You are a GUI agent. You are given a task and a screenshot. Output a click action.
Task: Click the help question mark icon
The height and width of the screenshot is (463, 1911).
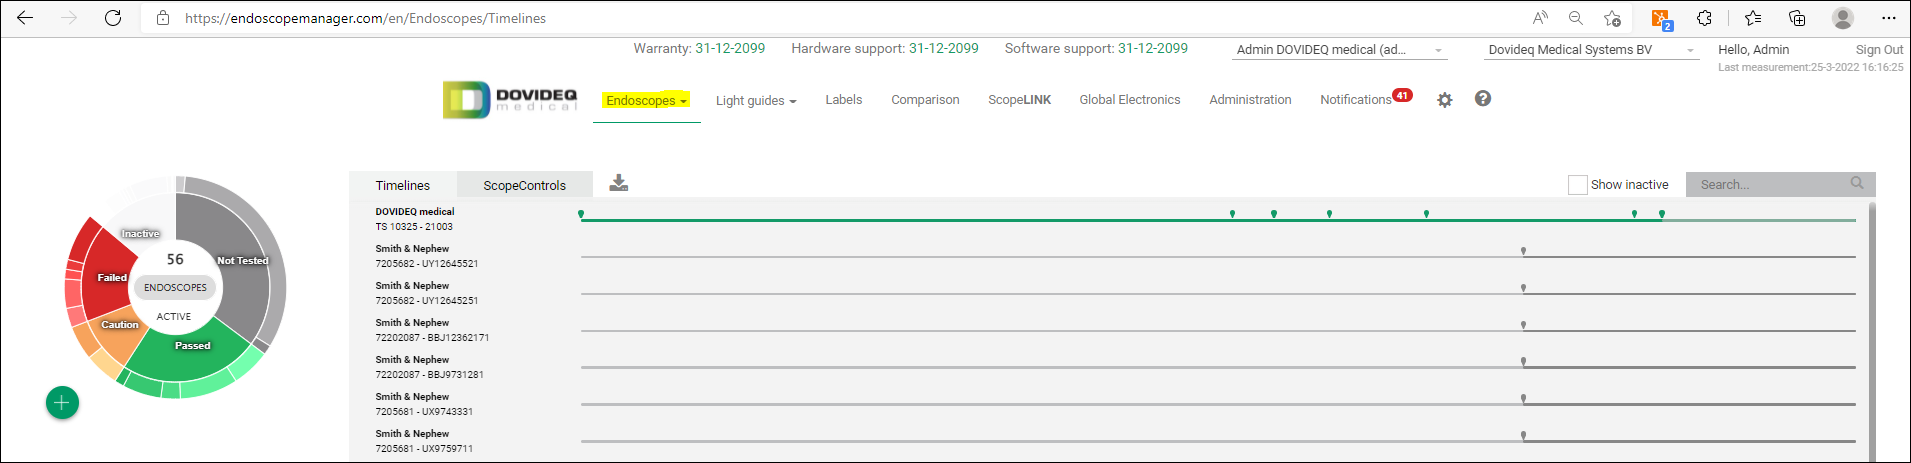pos(1482,99)
